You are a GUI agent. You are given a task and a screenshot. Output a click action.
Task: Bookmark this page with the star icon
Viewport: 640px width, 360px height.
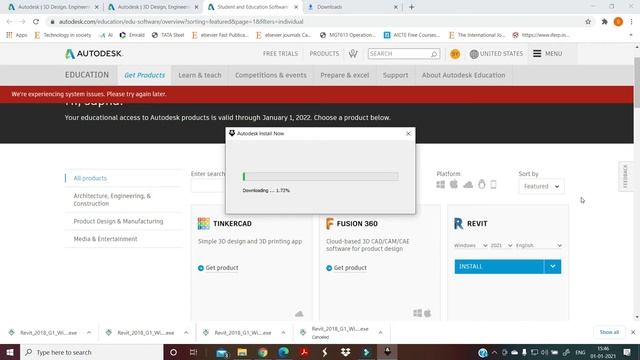pos(588,22)
